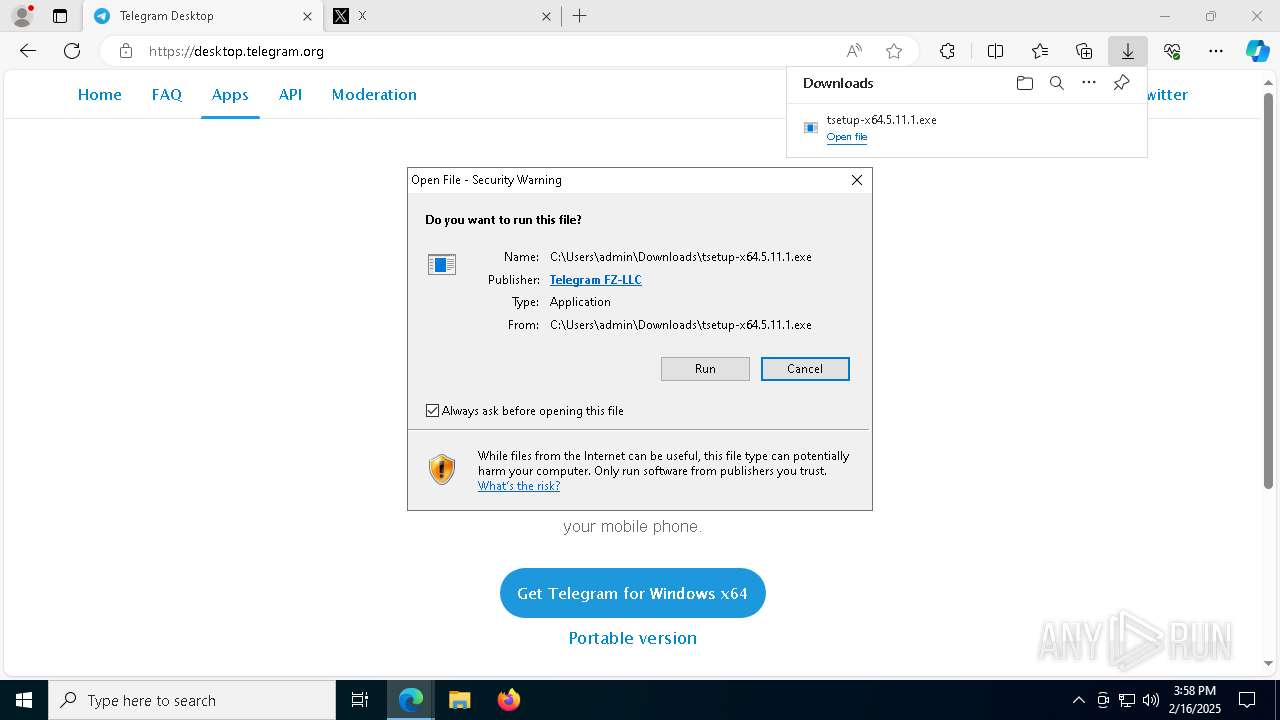The width and height of the screenshot is (1280, 720).
Task: Open the API nav item
Action: click(x=290, y=94)
